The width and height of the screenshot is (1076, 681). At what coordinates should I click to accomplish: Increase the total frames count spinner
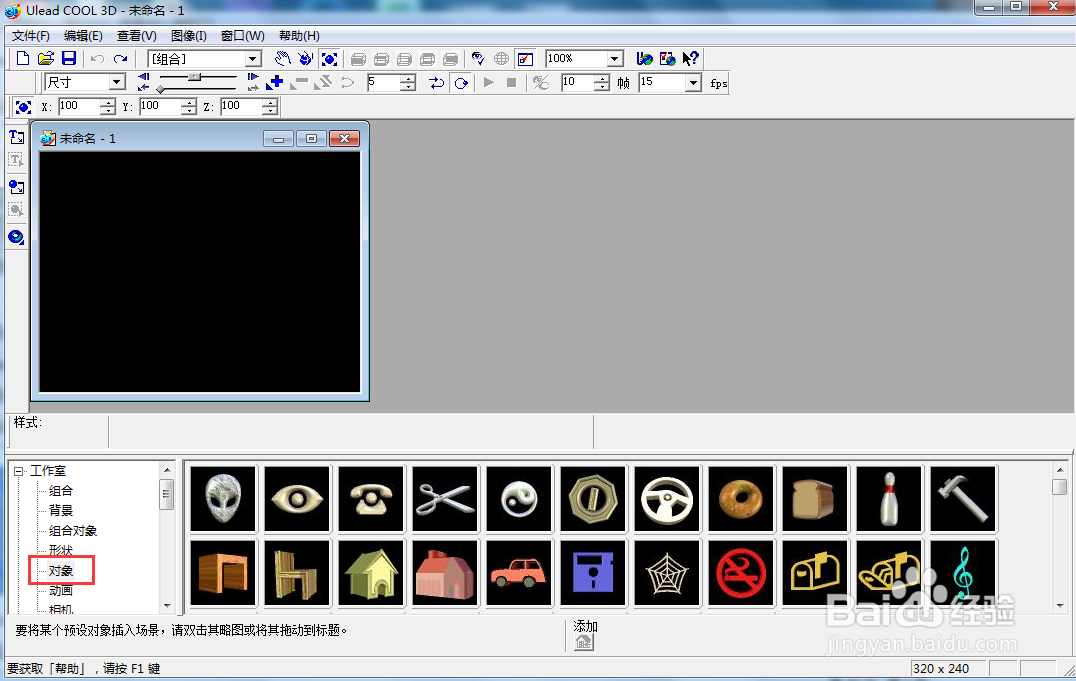602,79
